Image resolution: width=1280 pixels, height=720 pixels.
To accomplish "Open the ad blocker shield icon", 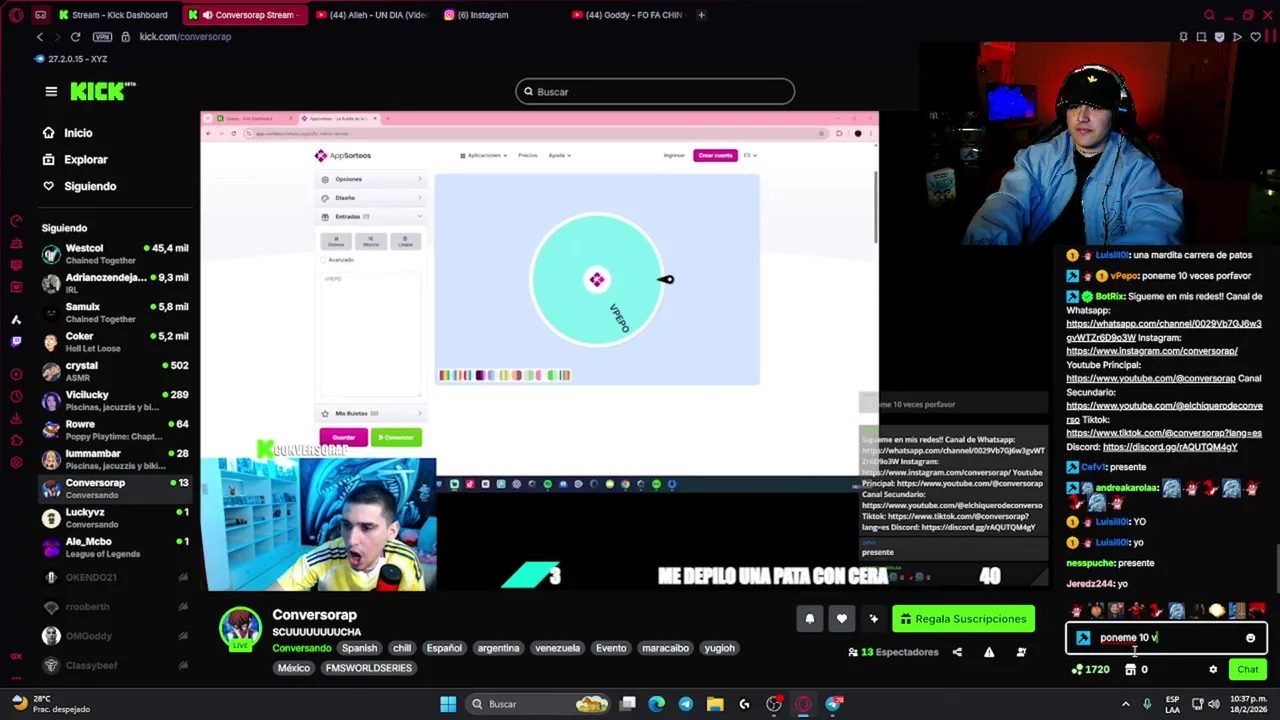I will click(1219, 37).
